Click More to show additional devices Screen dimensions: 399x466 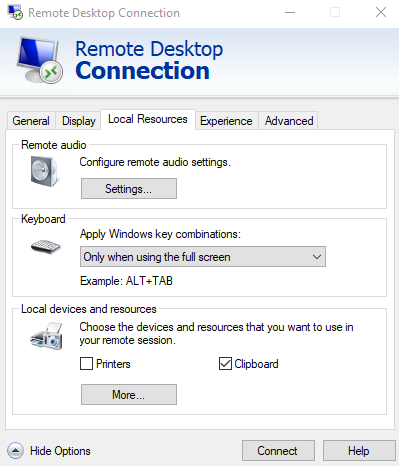point(129,395)
